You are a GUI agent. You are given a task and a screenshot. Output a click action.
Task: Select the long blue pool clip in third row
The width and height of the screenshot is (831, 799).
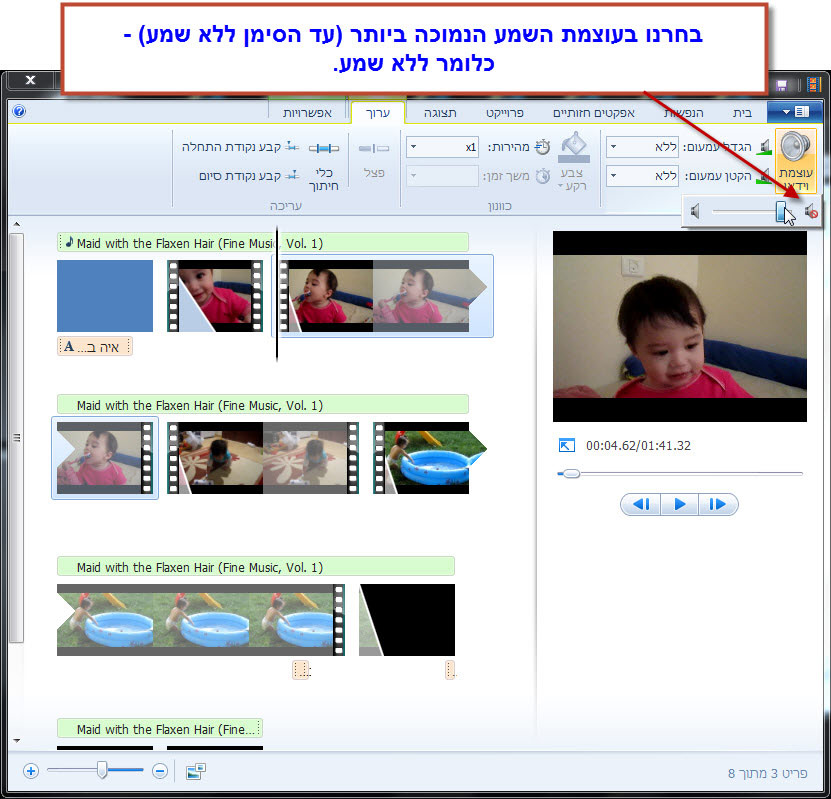201,620
